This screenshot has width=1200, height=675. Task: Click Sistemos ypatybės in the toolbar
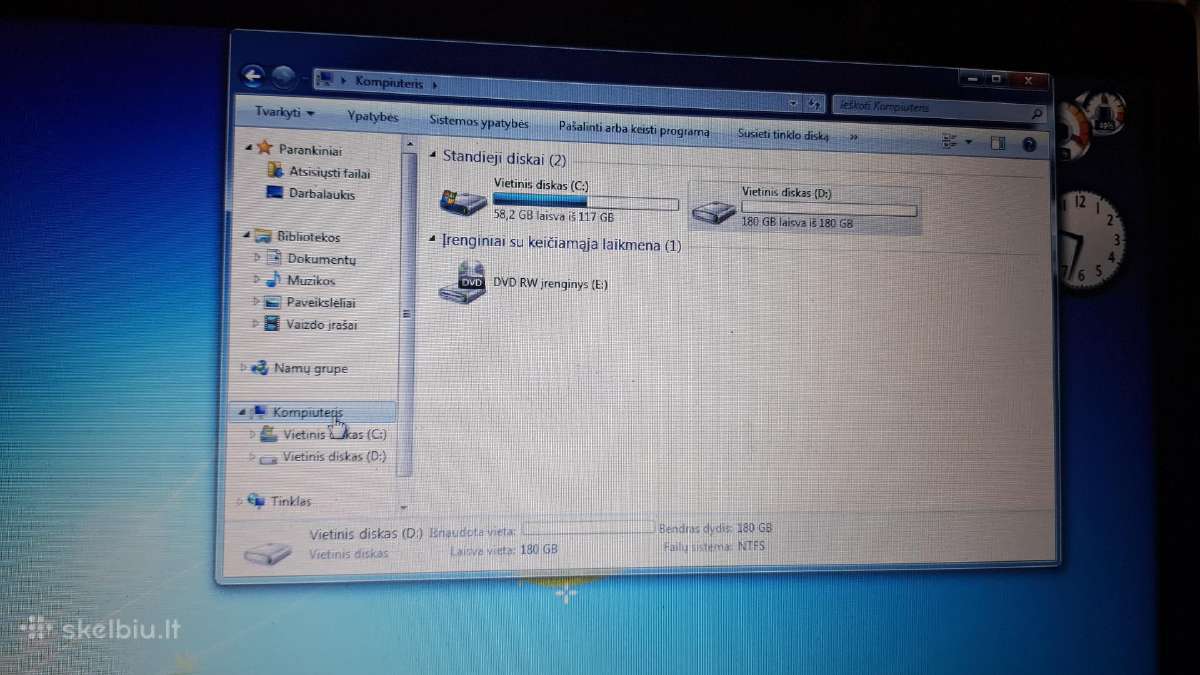[479, 122]
